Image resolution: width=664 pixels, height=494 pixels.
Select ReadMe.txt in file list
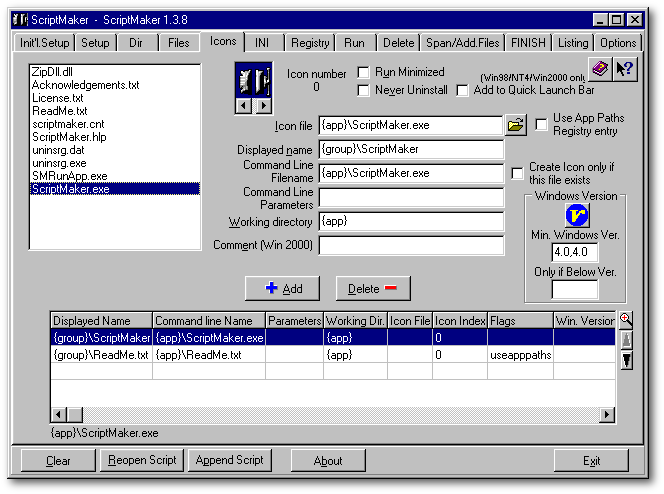115,111
